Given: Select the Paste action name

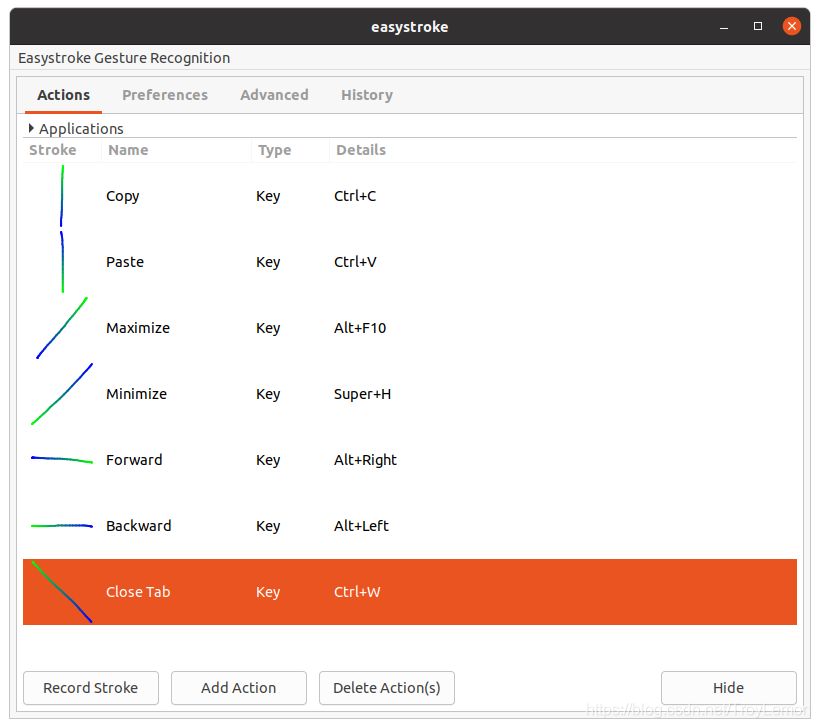Looking at the screenshot, I should tap(124, 262).
